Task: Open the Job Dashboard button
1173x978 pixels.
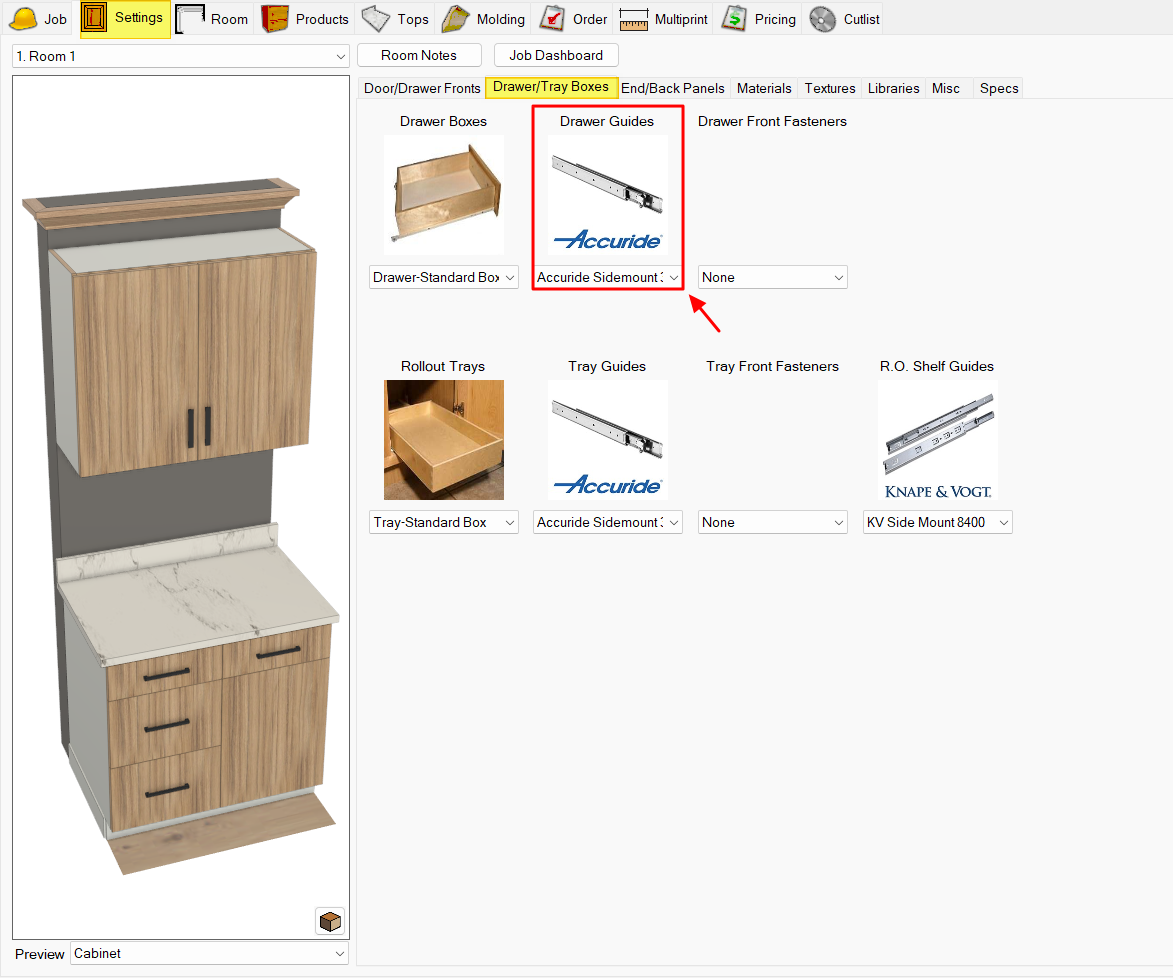Action: click(556, 55)
